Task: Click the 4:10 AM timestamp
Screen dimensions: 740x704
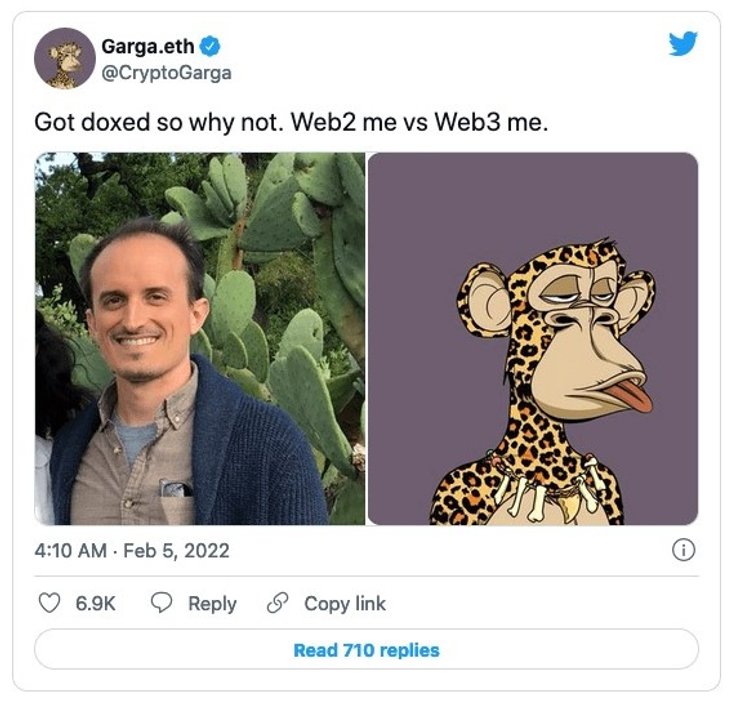Action: (71, 550)
